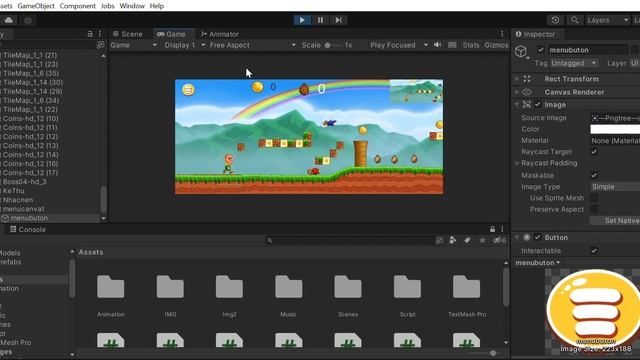Toggle the Preserve Aspect checkbox

(594, 209)
